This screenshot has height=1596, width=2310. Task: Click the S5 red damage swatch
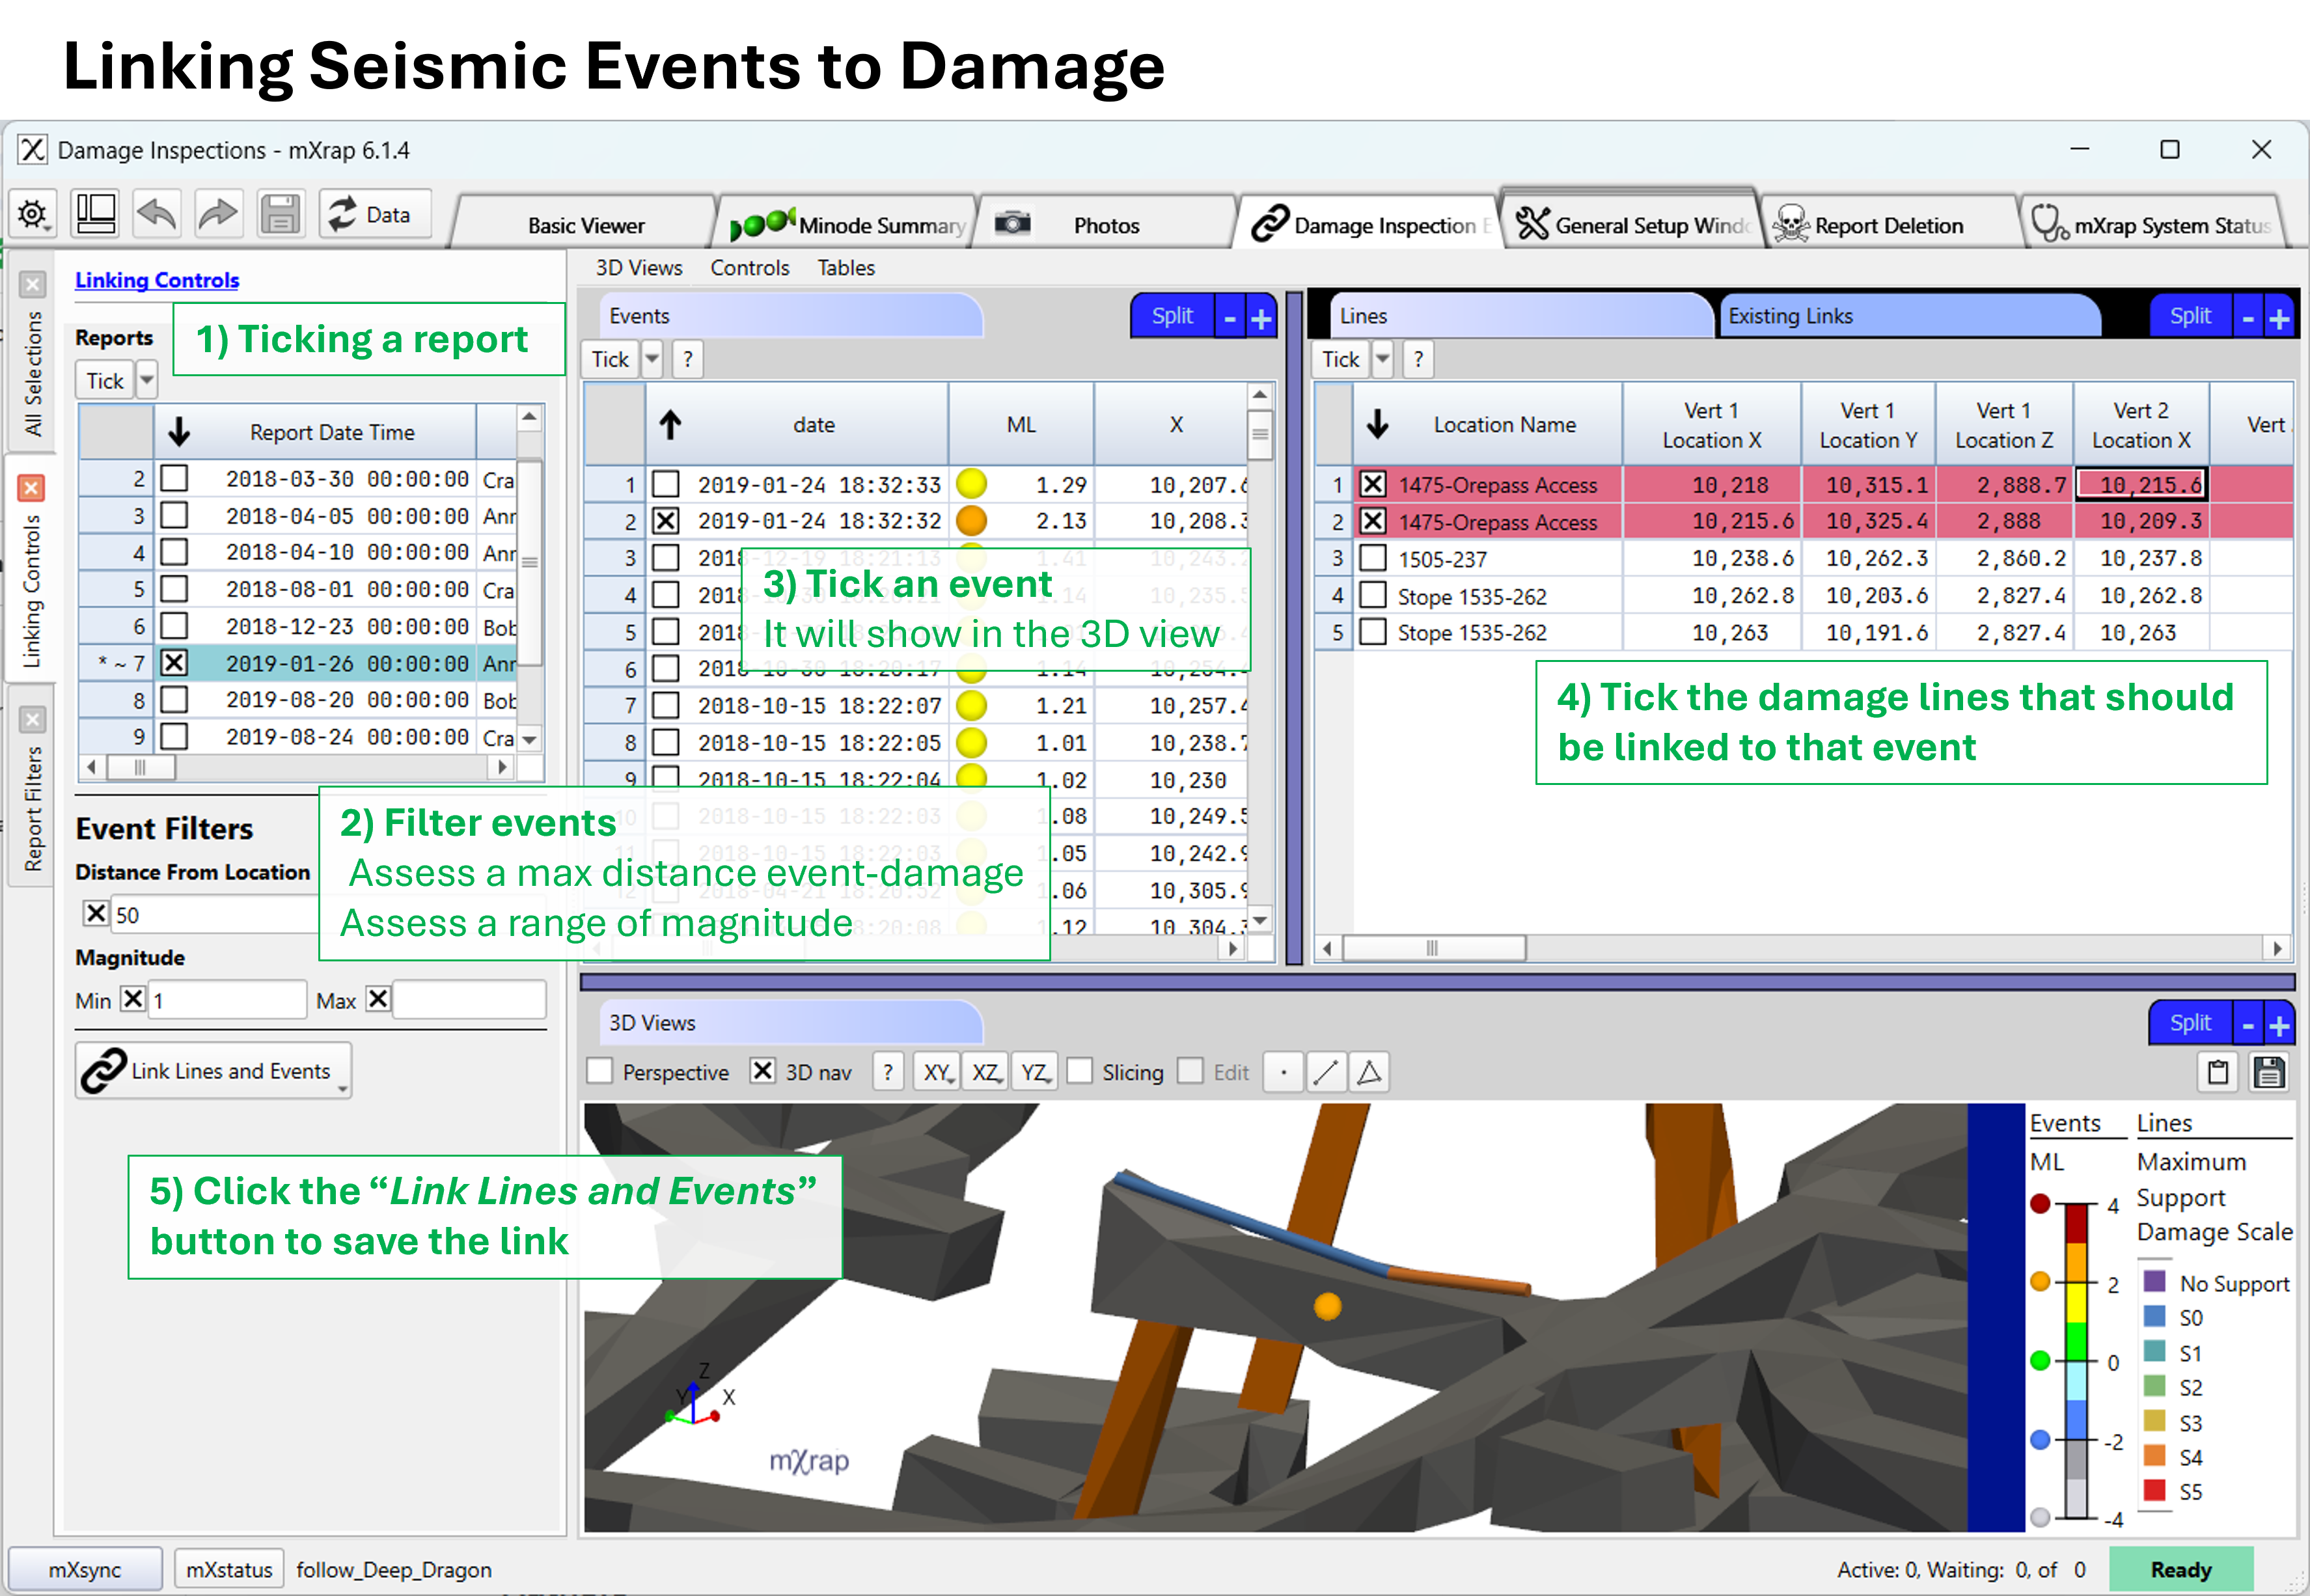(2155, 1491)
